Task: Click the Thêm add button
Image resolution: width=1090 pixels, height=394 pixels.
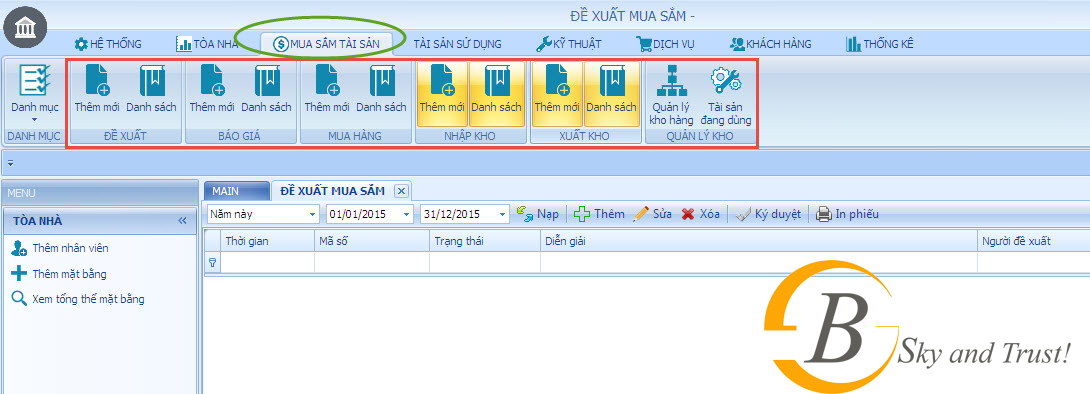Action: pyautogui.click(x=599, y=214)
